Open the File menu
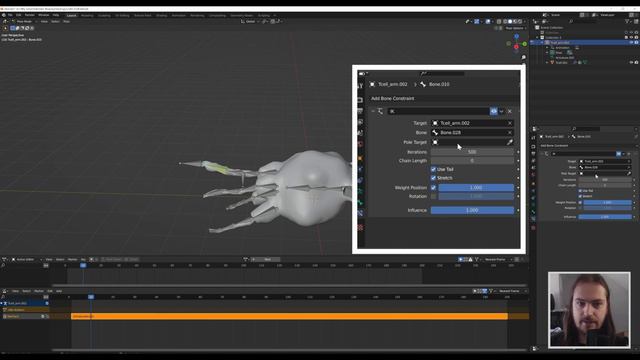This screenshot has width=640, height=360. 10,15
